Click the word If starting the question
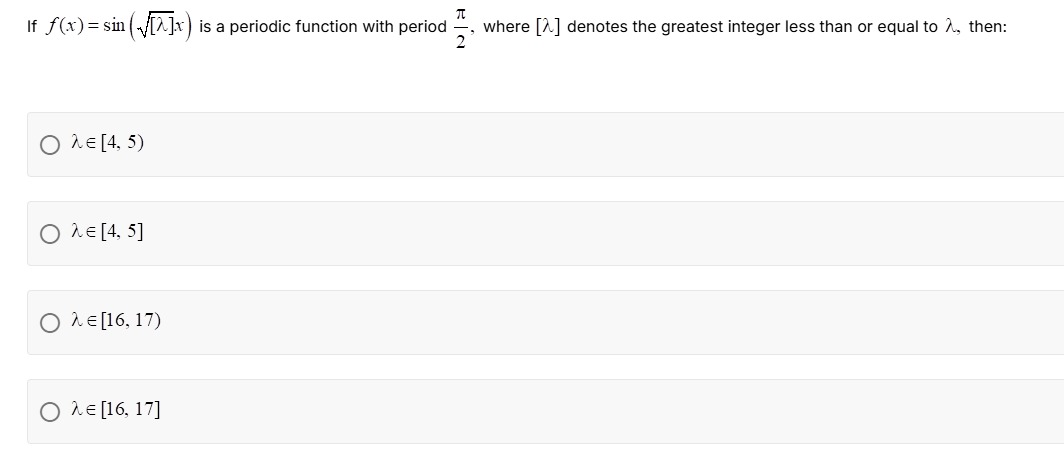Screen dimensions: 1064x454 (x=31, y=27)
